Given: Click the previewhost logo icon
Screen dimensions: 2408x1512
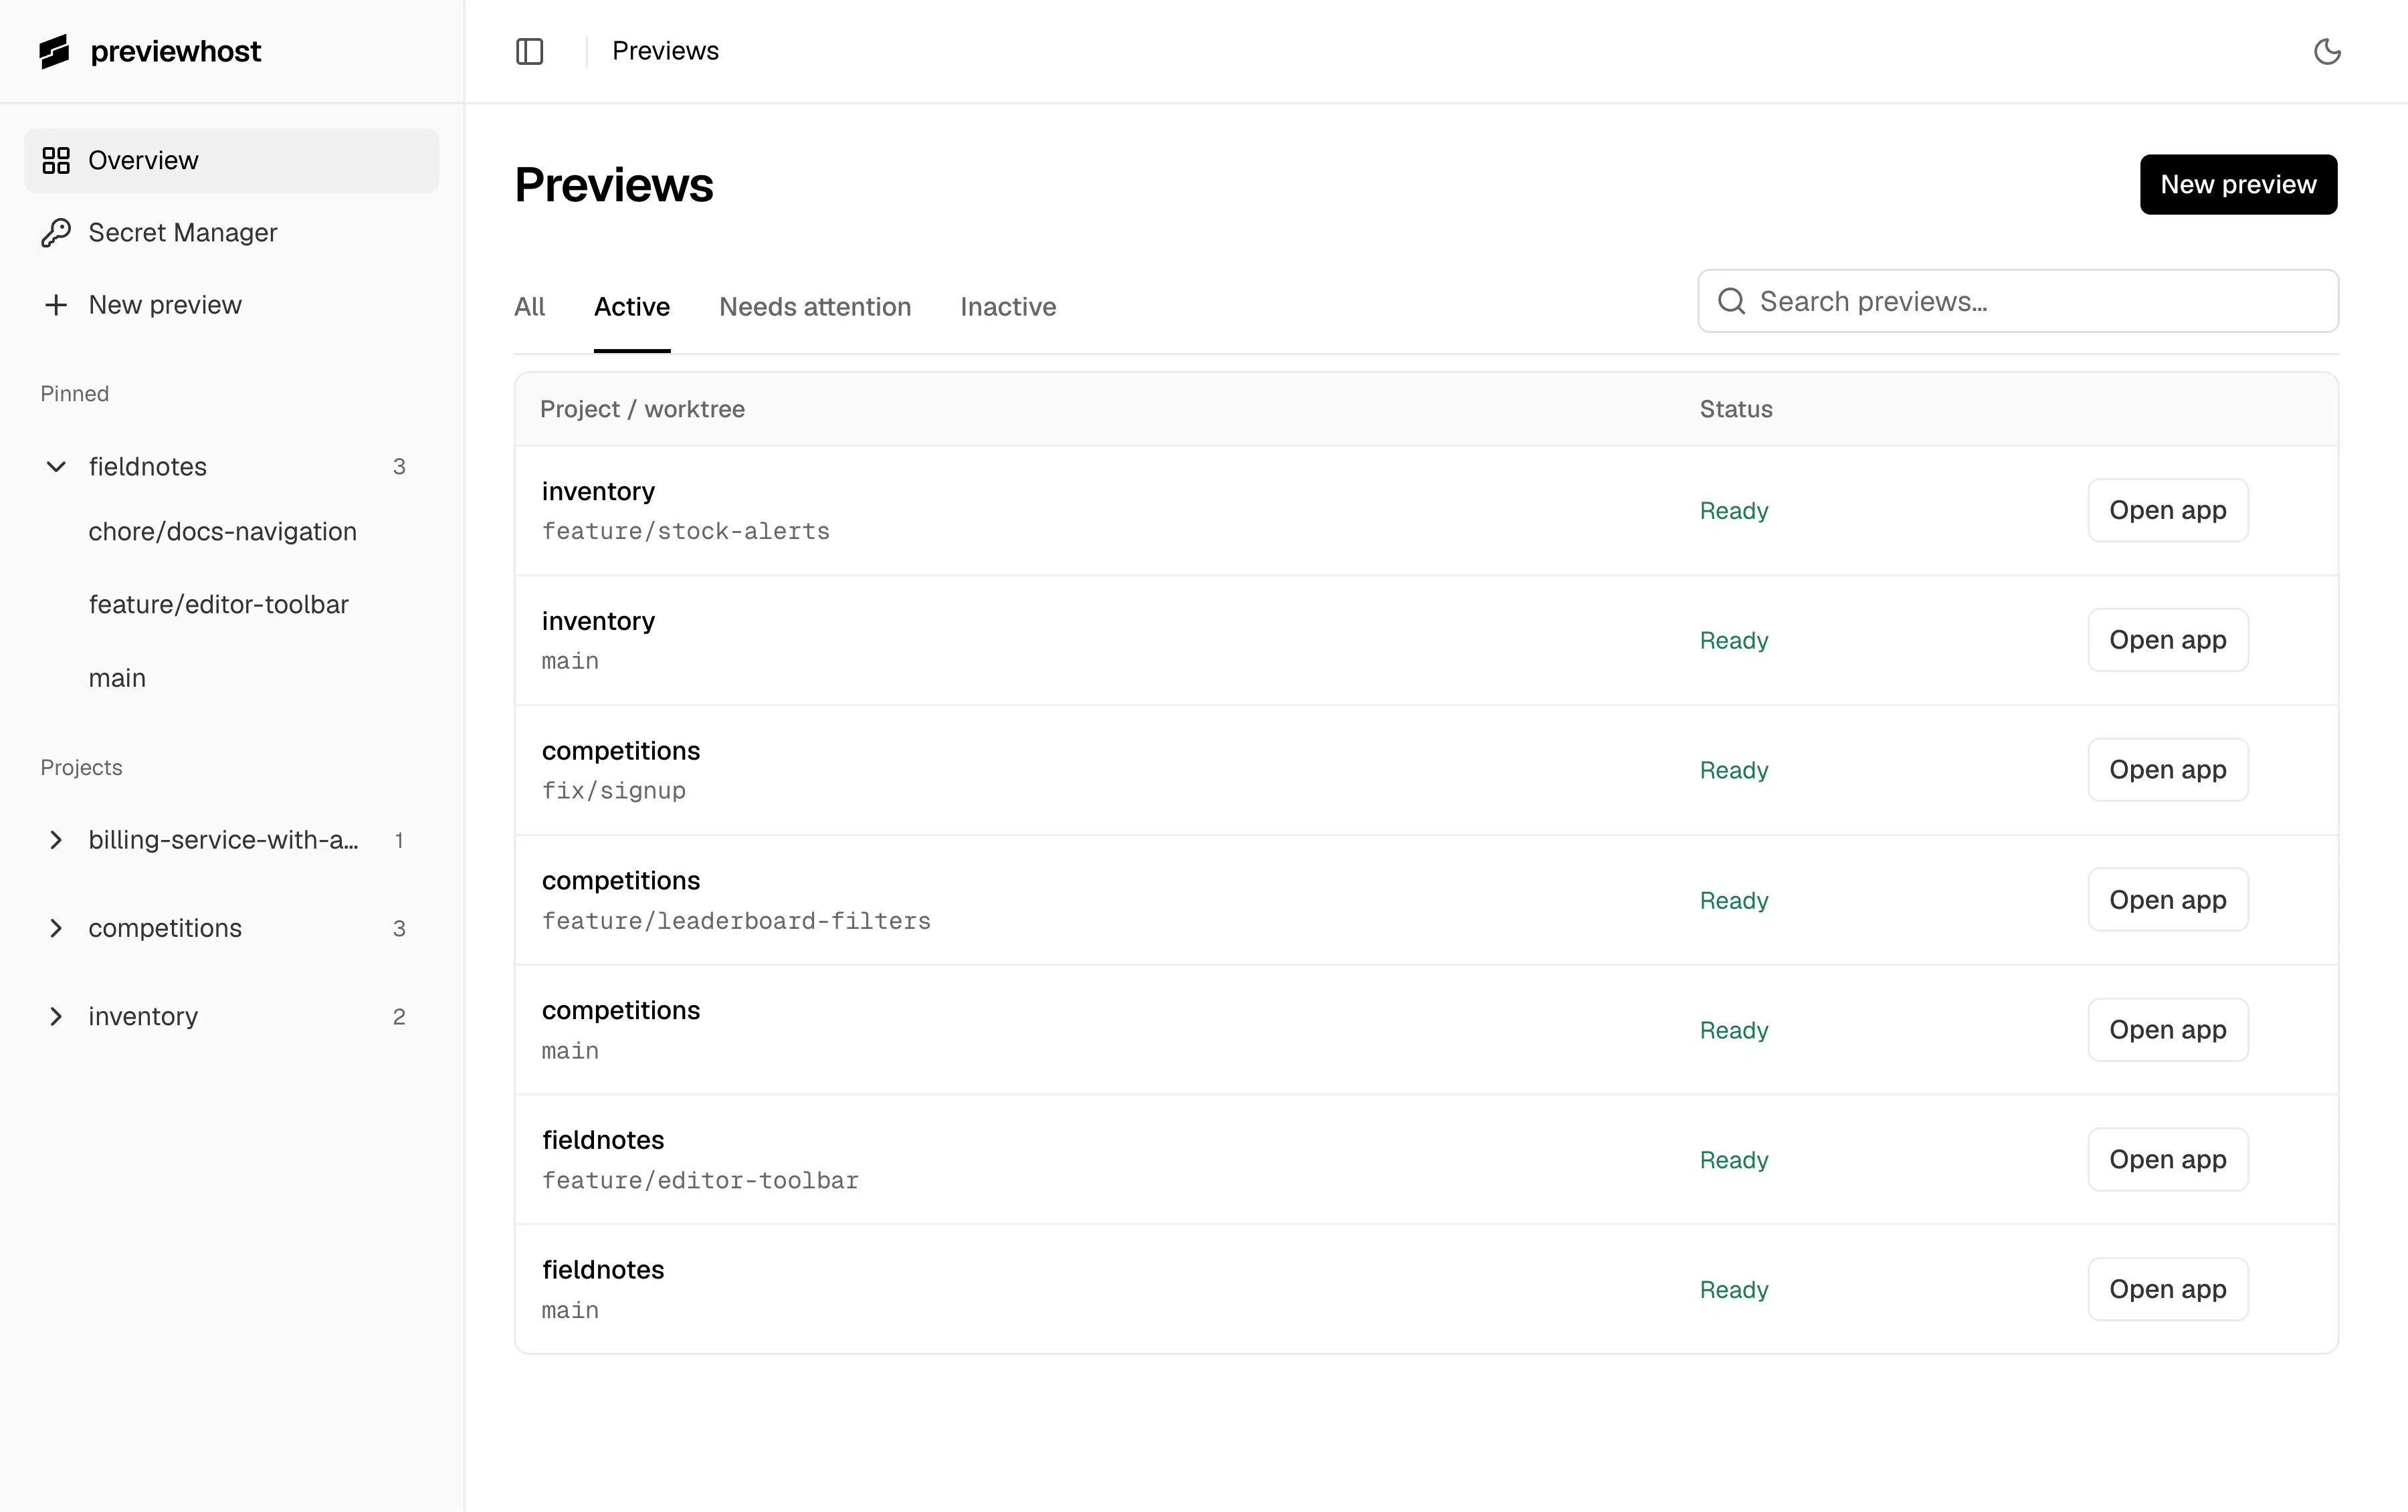Looking at the screenshot, I should (54, 51).
